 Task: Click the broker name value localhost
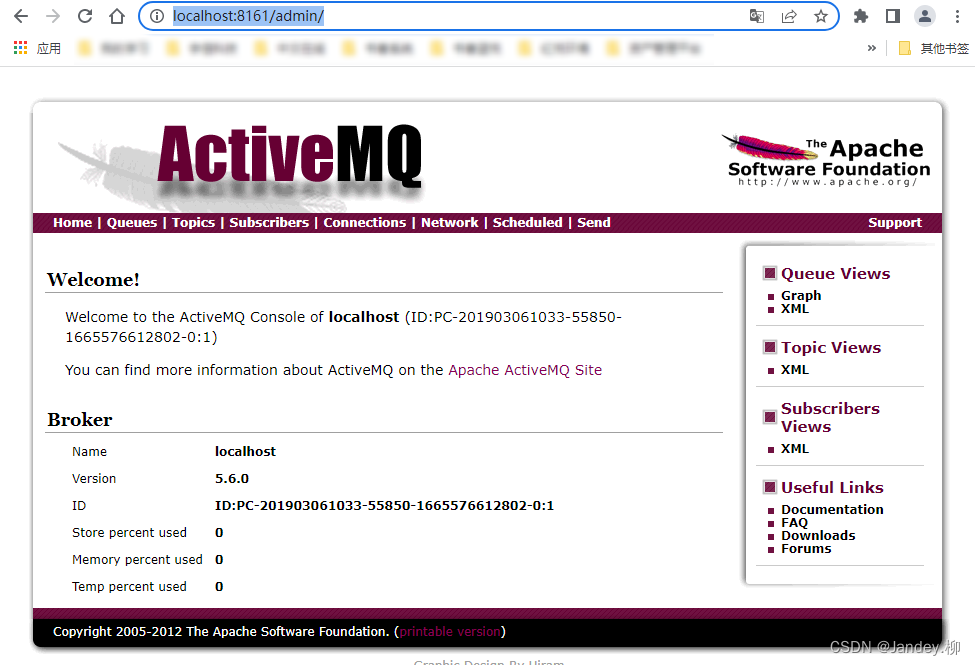pos(245,452)
